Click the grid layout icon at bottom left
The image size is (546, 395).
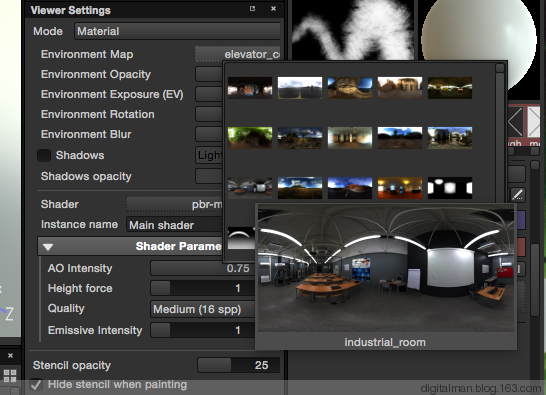[x=10, y=376]
